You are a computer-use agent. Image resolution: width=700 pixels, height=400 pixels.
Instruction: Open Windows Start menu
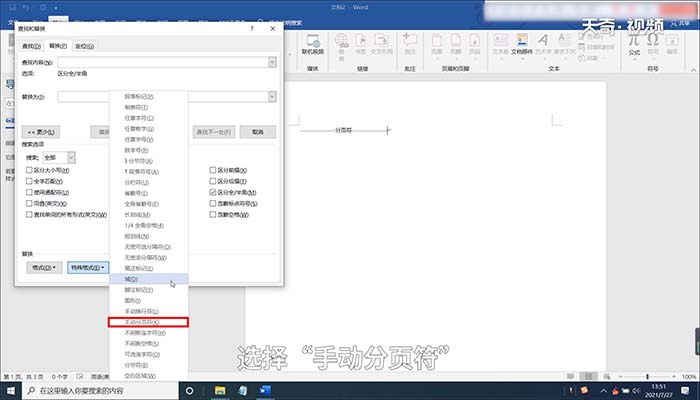coord(11,391)
